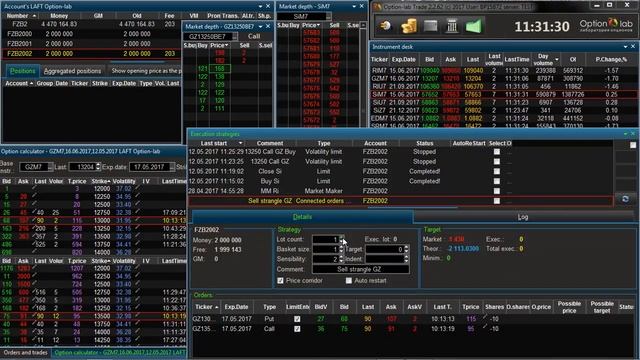
Task: Enable the Auto restart checkbox
Action: (x=349, y=281)
